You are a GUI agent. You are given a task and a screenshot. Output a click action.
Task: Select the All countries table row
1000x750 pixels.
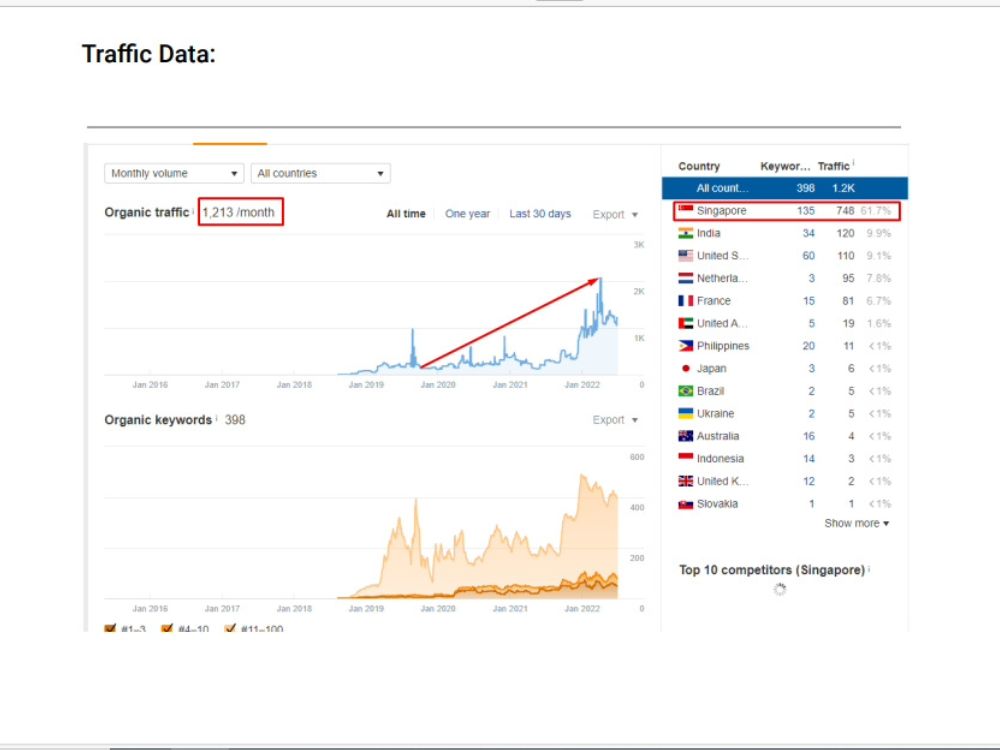point(784,188)
